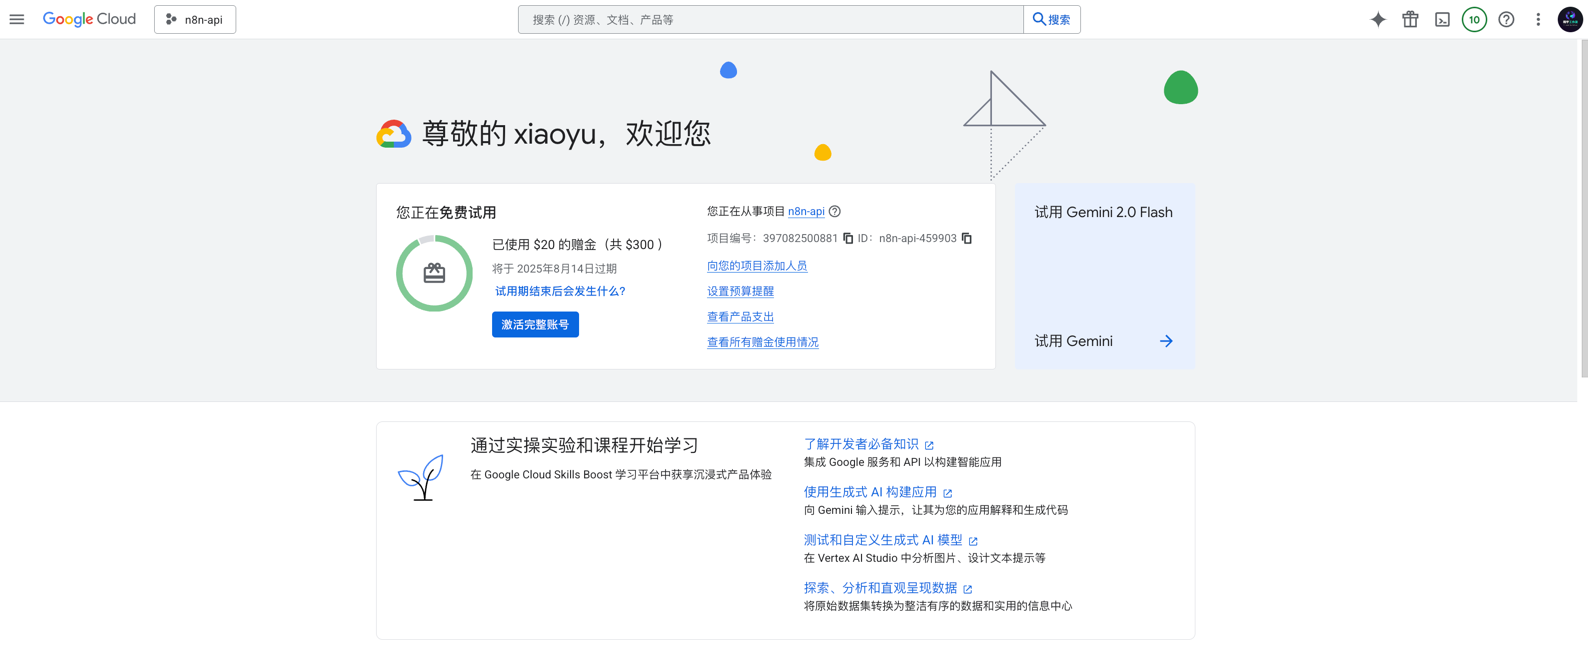Click the 试用 Gemini 2.0 Flash card
The image size is (1588, 646).
(1105, 276)
